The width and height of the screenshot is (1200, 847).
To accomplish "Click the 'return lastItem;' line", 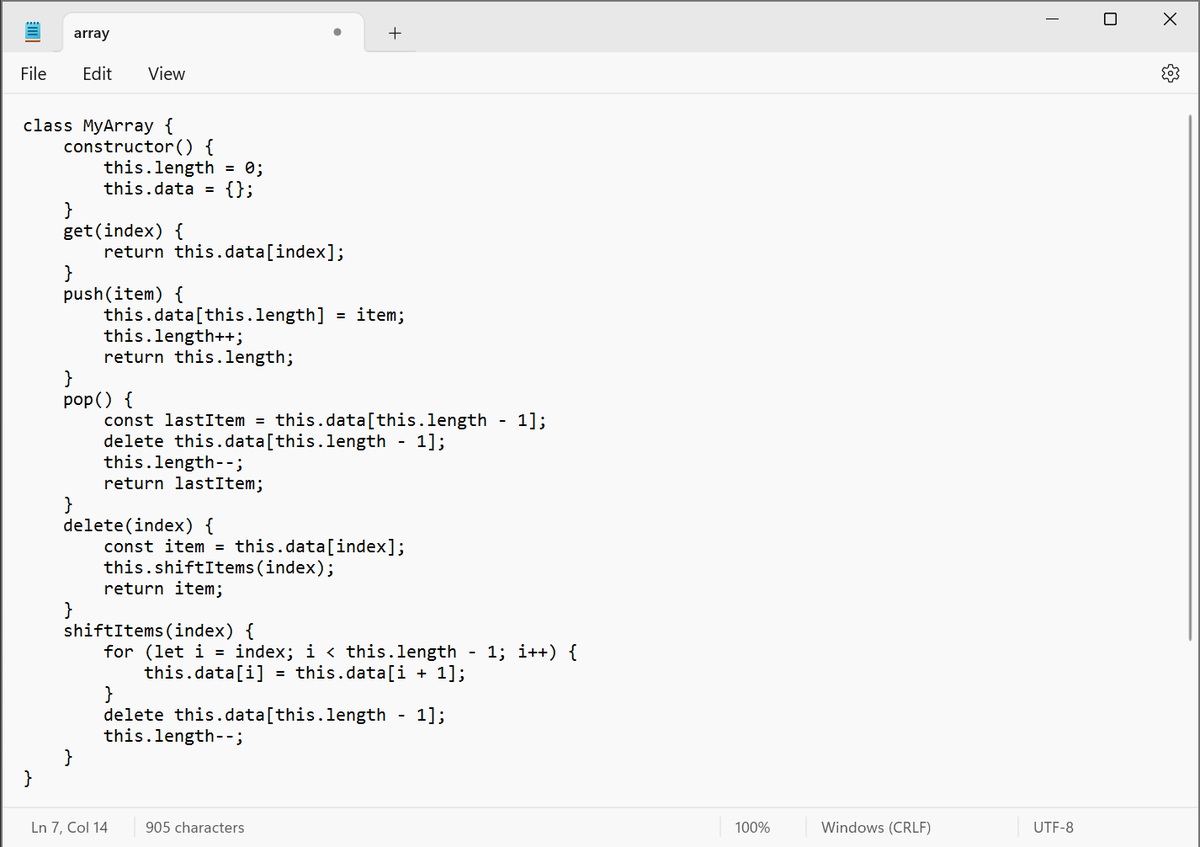I will [x=184, y=483].
